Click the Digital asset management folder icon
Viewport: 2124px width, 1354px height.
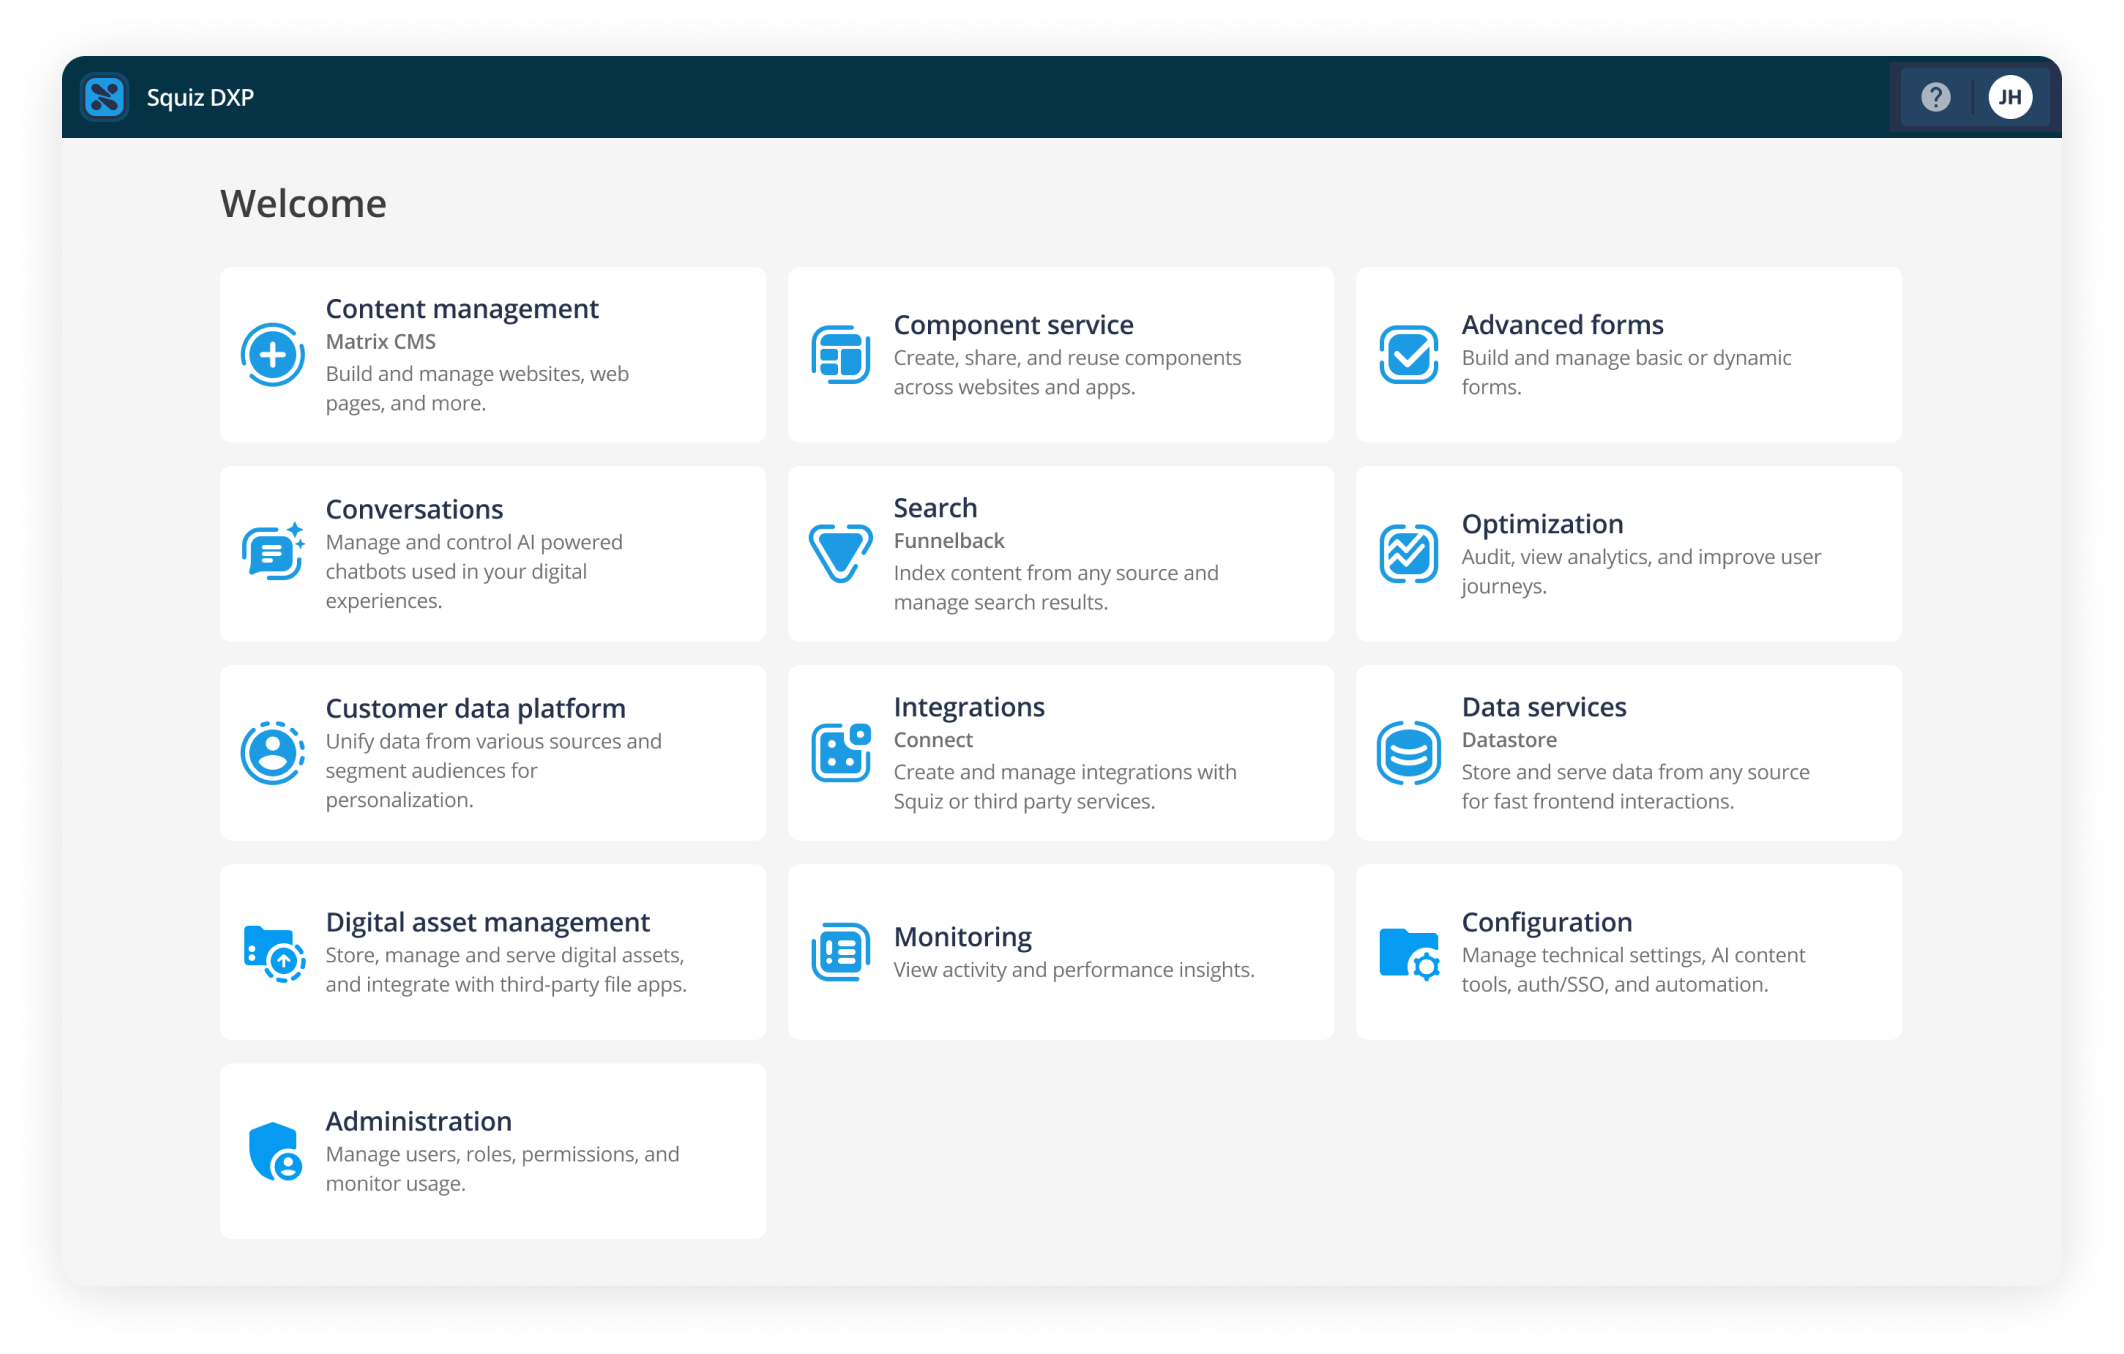273,953
